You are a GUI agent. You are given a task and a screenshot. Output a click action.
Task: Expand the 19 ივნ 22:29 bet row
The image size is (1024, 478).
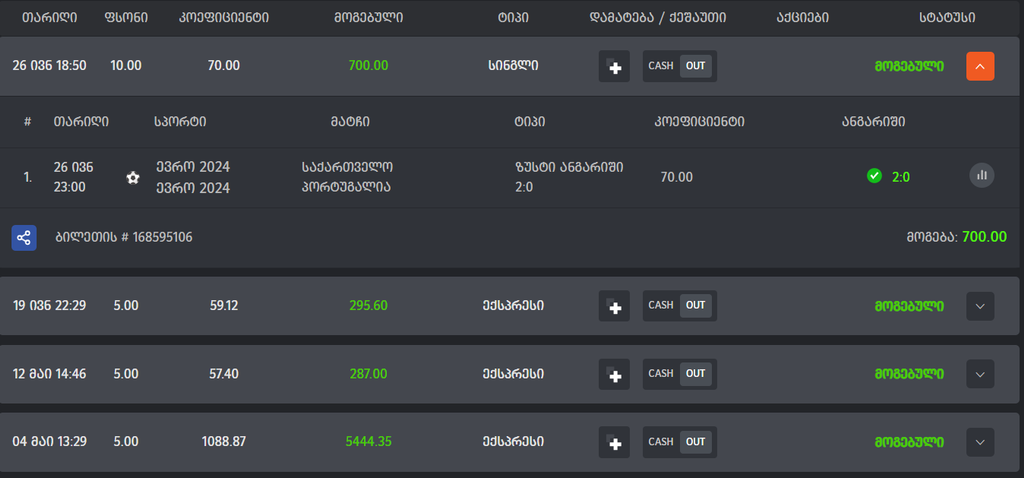coord(980,306)
